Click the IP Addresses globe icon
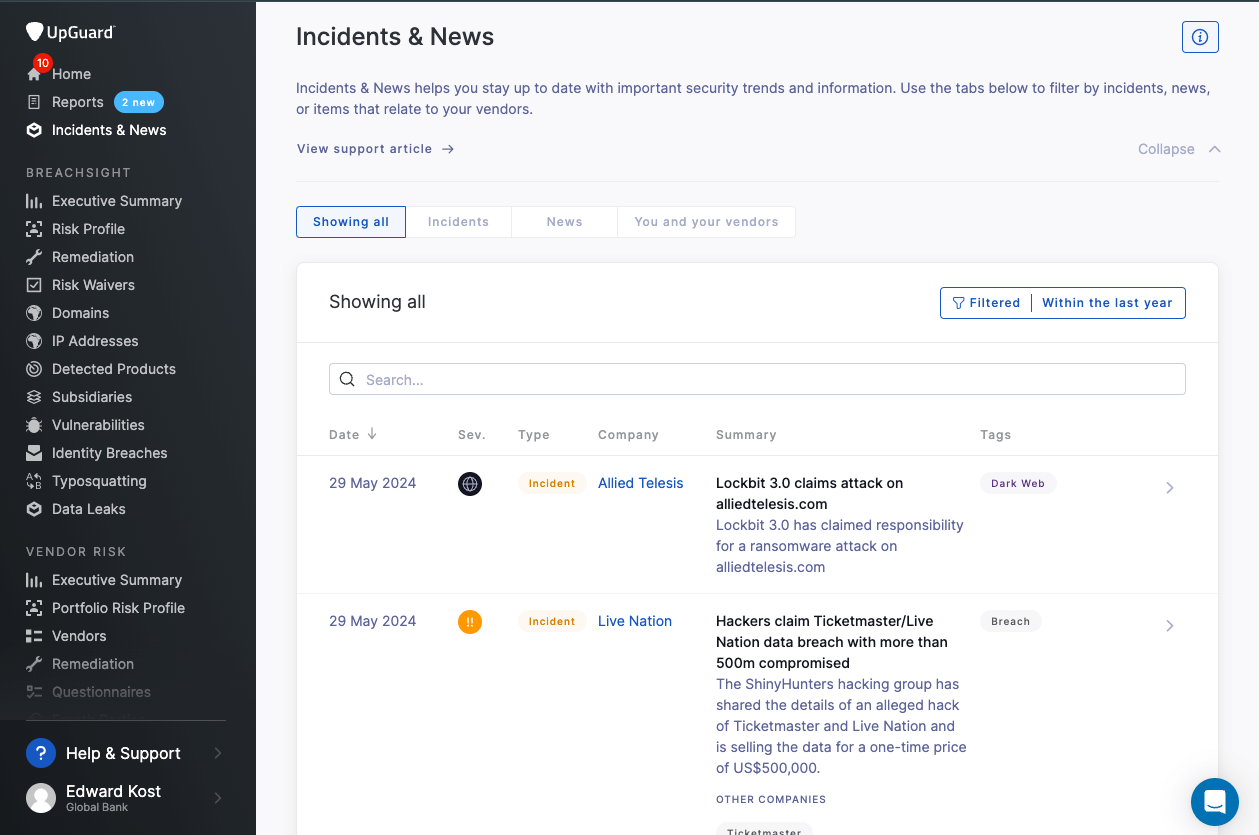The width and height of the screenshot is (1259, 835). click(34, 341)
